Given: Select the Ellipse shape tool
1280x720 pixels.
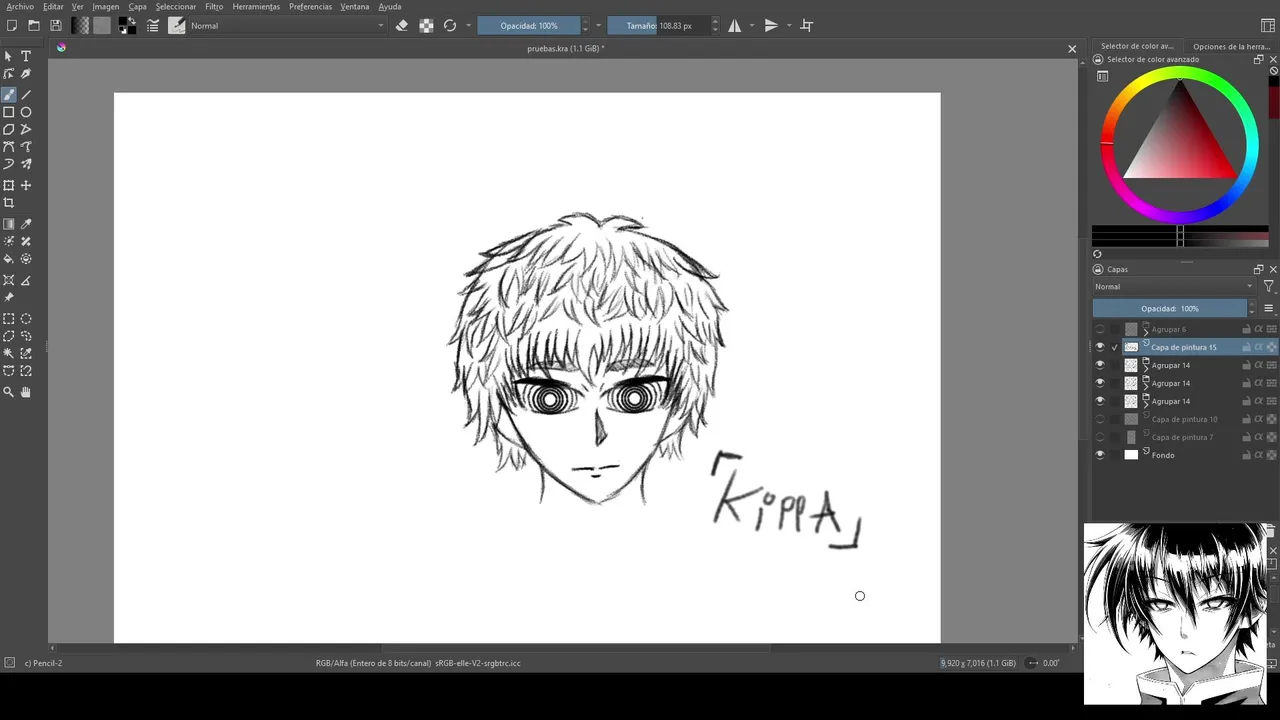Looking at the screenshot, I should coord(26,112).
